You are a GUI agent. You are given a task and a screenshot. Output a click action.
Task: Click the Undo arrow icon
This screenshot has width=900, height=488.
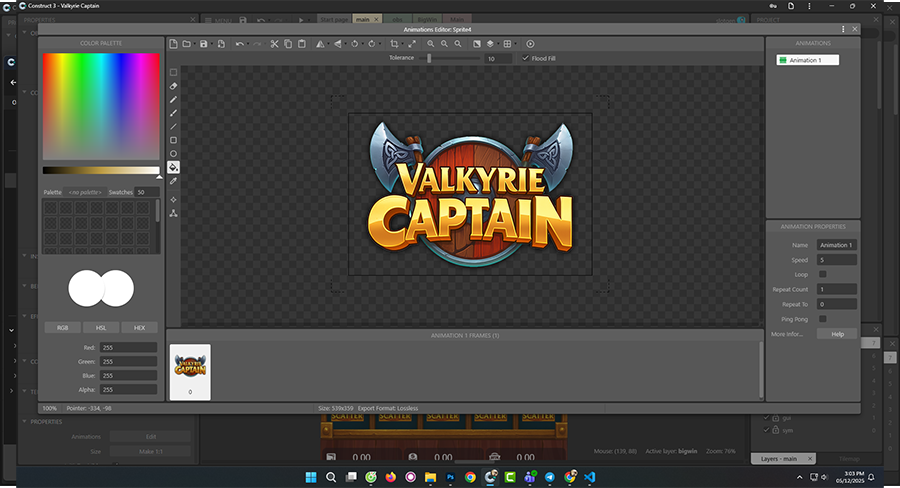(239, 44)
